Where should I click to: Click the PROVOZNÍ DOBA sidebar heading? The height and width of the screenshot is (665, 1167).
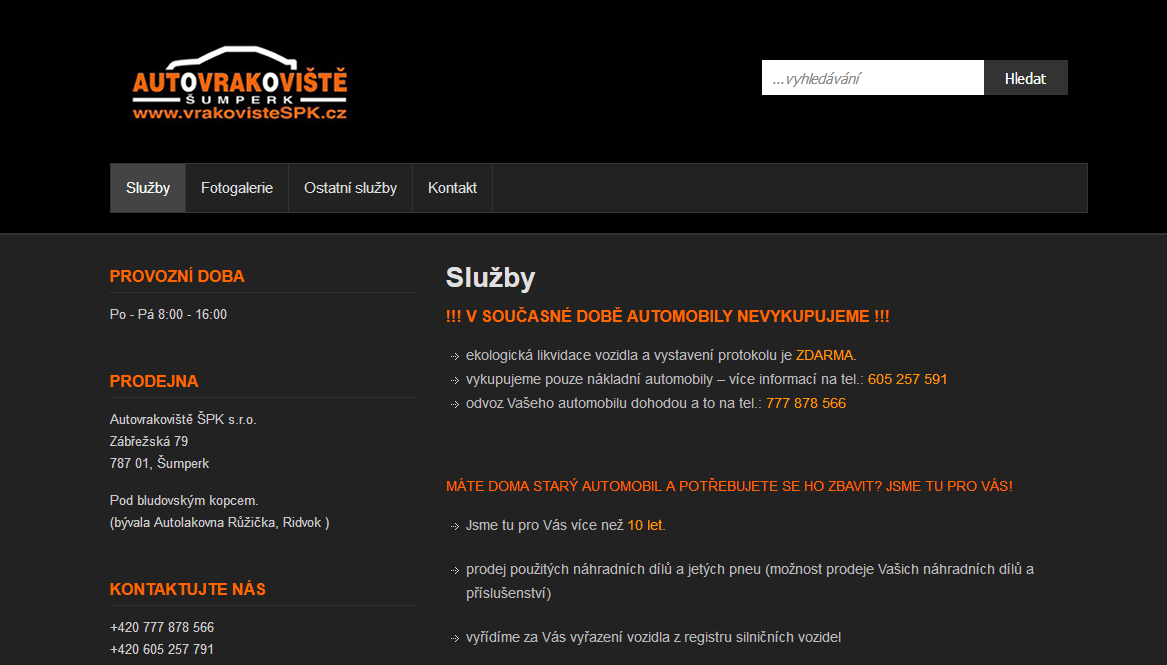pyautogui.click(x=177, y=276)
